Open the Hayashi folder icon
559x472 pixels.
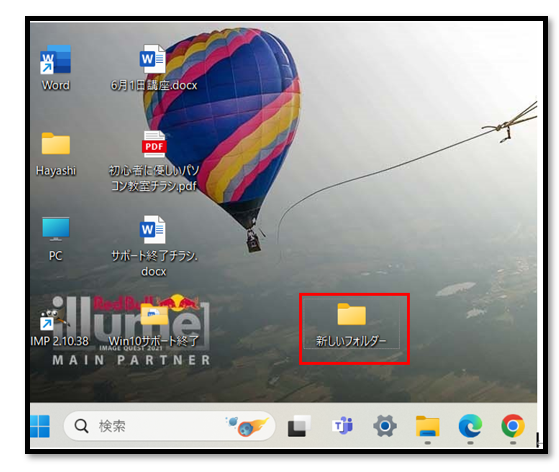56,143
